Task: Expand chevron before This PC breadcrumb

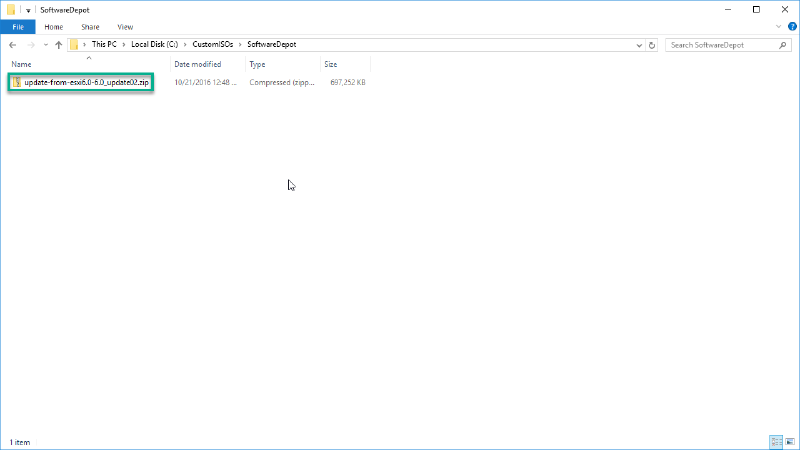Action: pos(85,45)
